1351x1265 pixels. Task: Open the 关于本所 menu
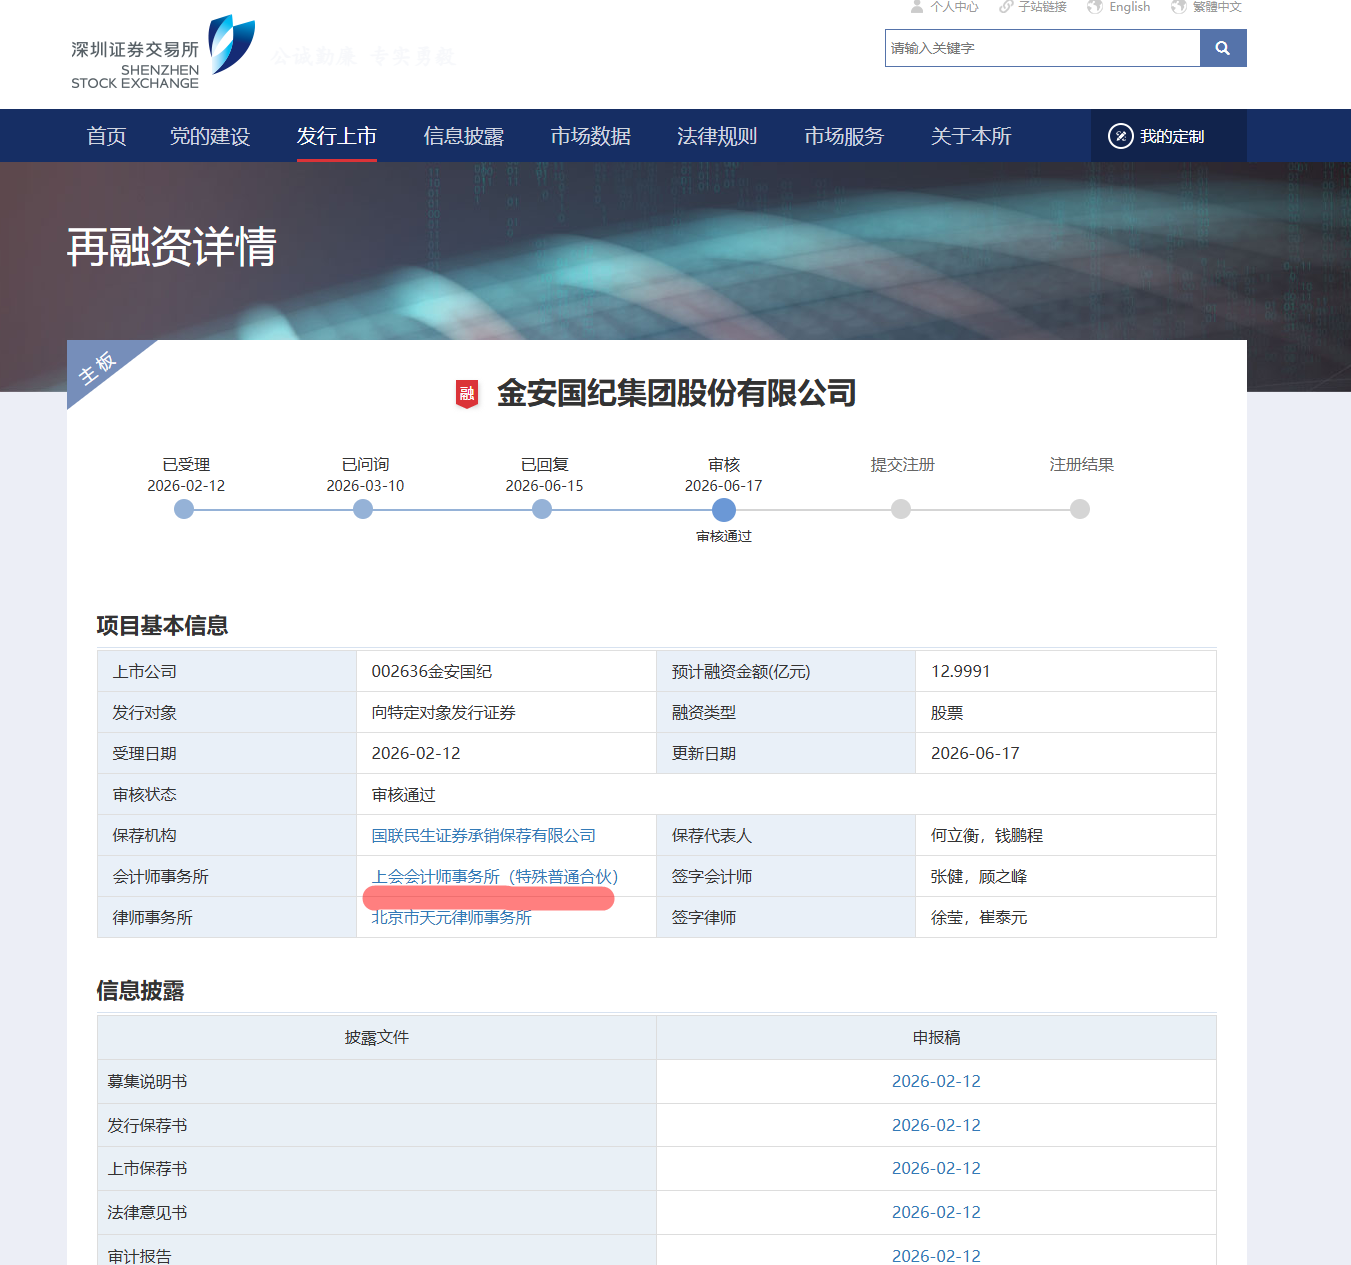(x=971, y=136)
